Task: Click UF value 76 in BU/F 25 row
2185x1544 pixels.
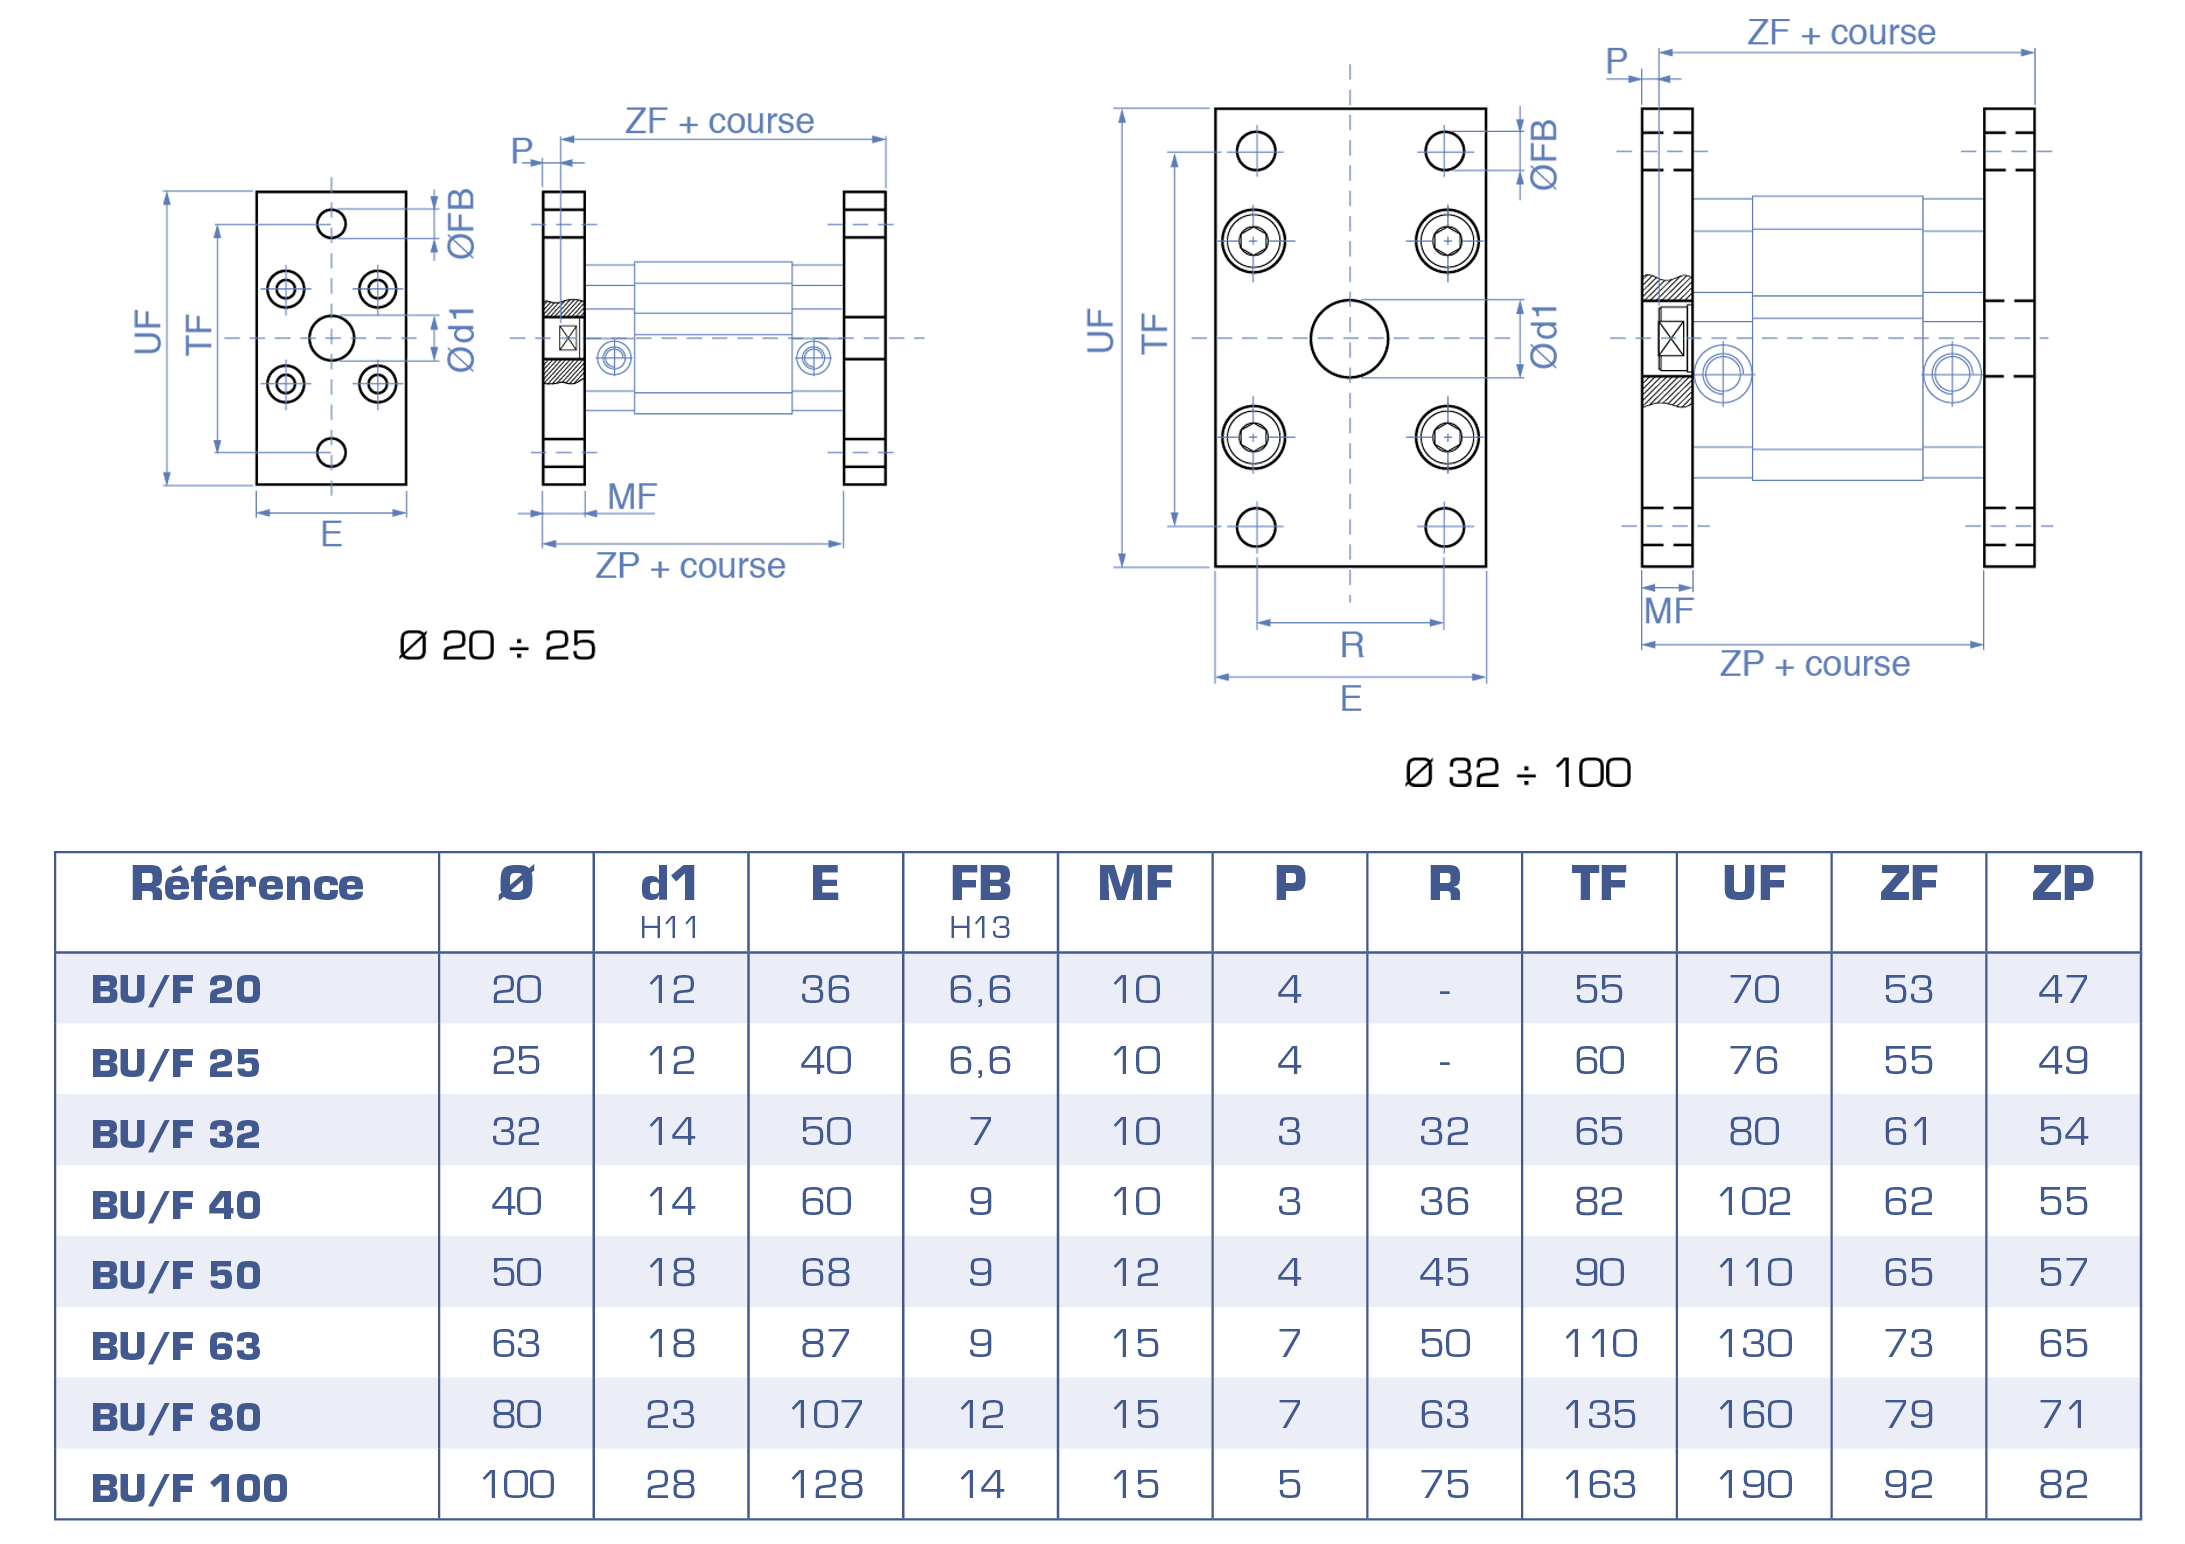Action: [x=1754, y=1060]
